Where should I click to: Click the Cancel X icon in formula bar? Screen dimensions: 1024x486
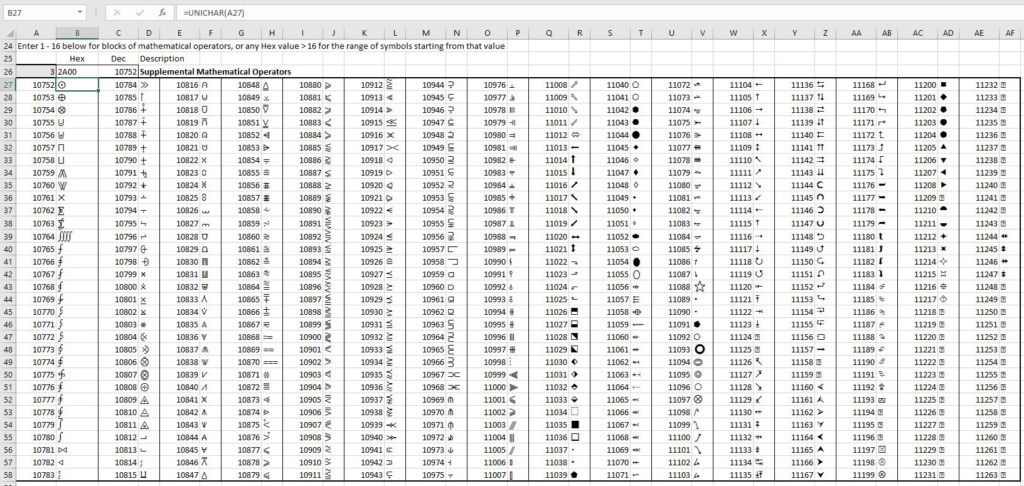click(x=116, y=12)
